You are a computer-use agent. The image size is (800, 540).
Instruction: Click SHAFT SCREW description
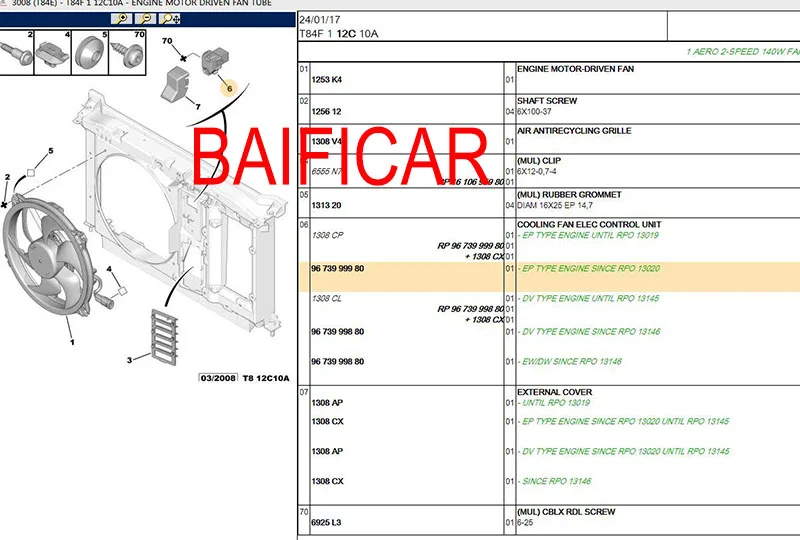(x=547, y=101)
